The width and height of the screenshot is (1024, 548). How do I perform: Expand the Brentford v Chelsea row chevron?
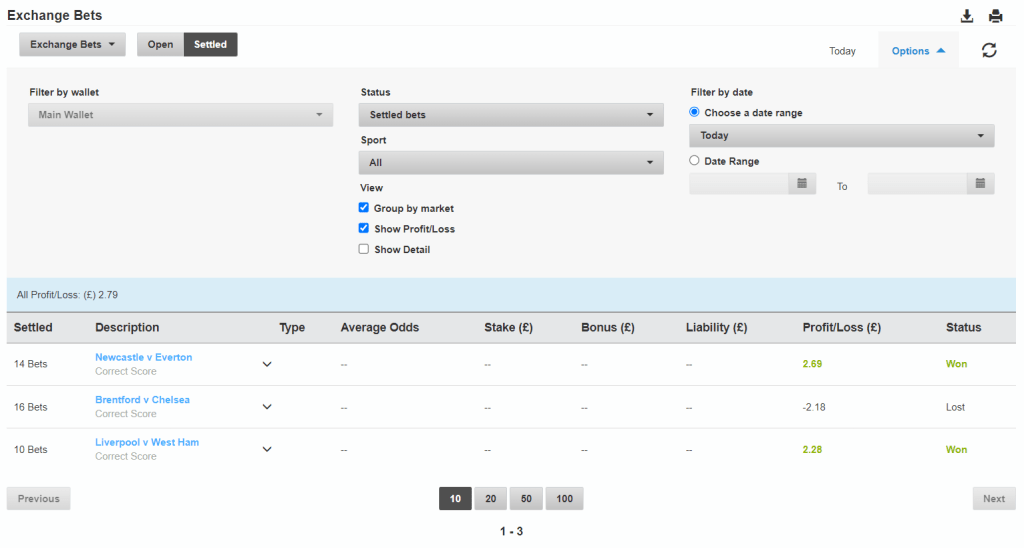click(267, 407)
